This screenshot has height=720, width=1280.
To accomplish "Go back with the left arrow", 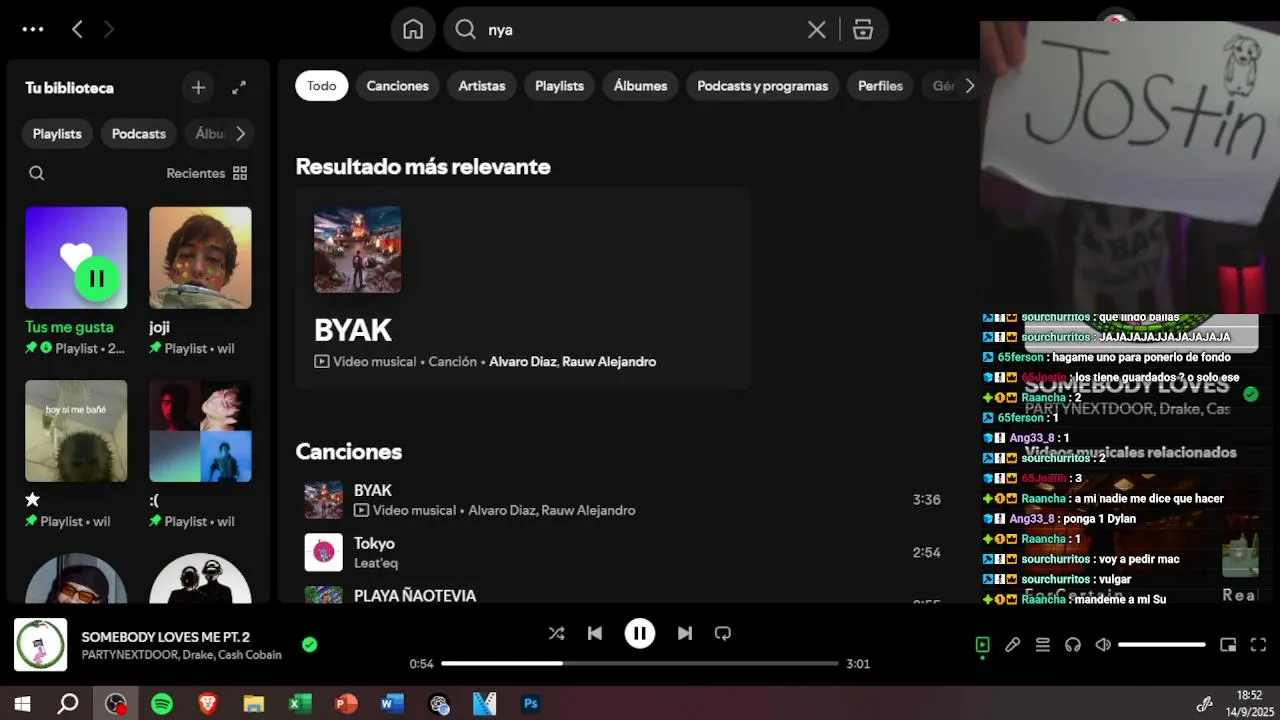I will click(77, 29).
